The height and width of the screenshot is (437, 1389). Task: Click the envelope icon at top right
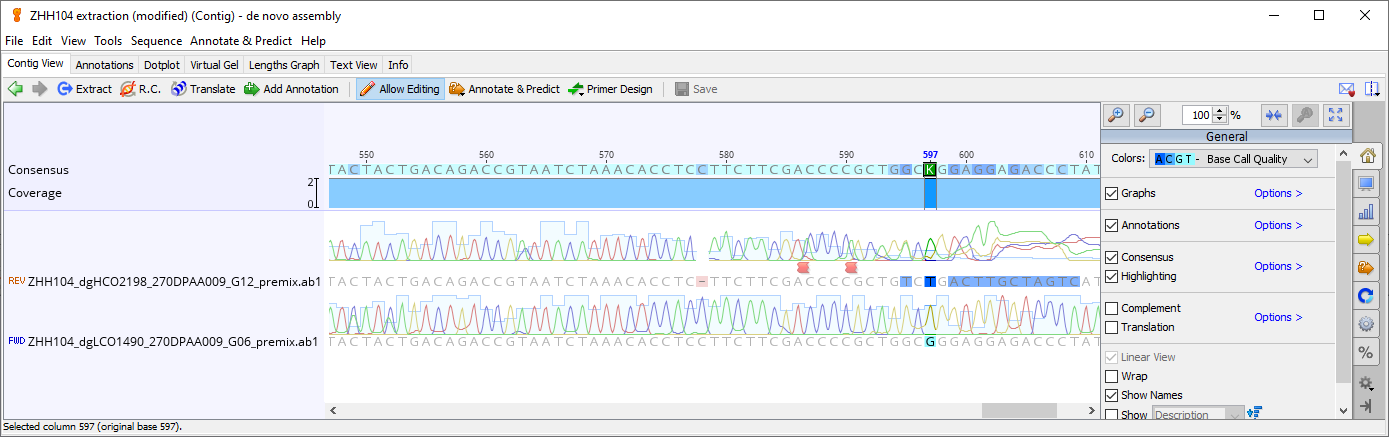(1347, 89)
